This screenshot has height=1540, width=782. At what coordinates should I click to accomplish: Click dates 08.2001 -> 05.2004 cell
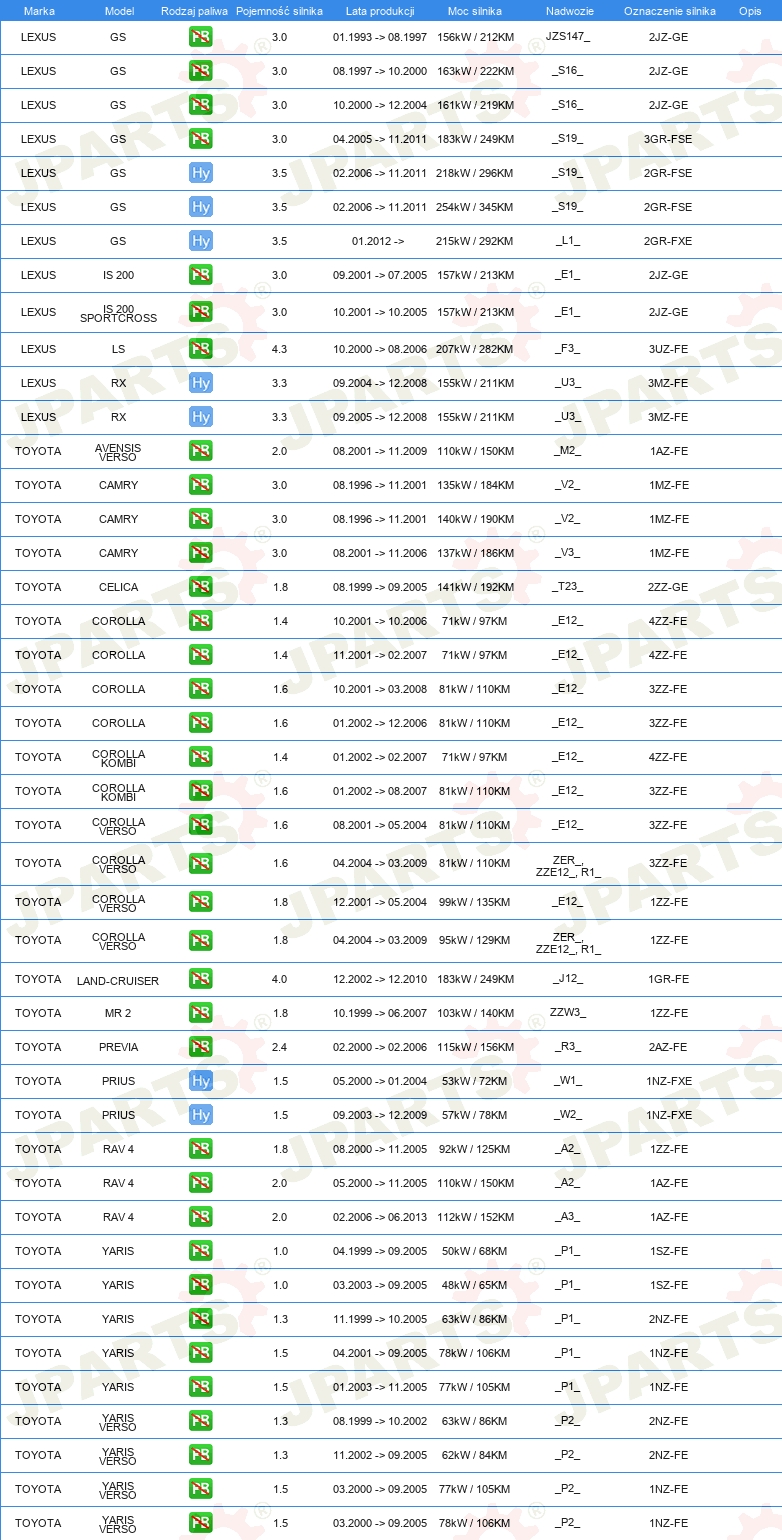pos(380,825)
